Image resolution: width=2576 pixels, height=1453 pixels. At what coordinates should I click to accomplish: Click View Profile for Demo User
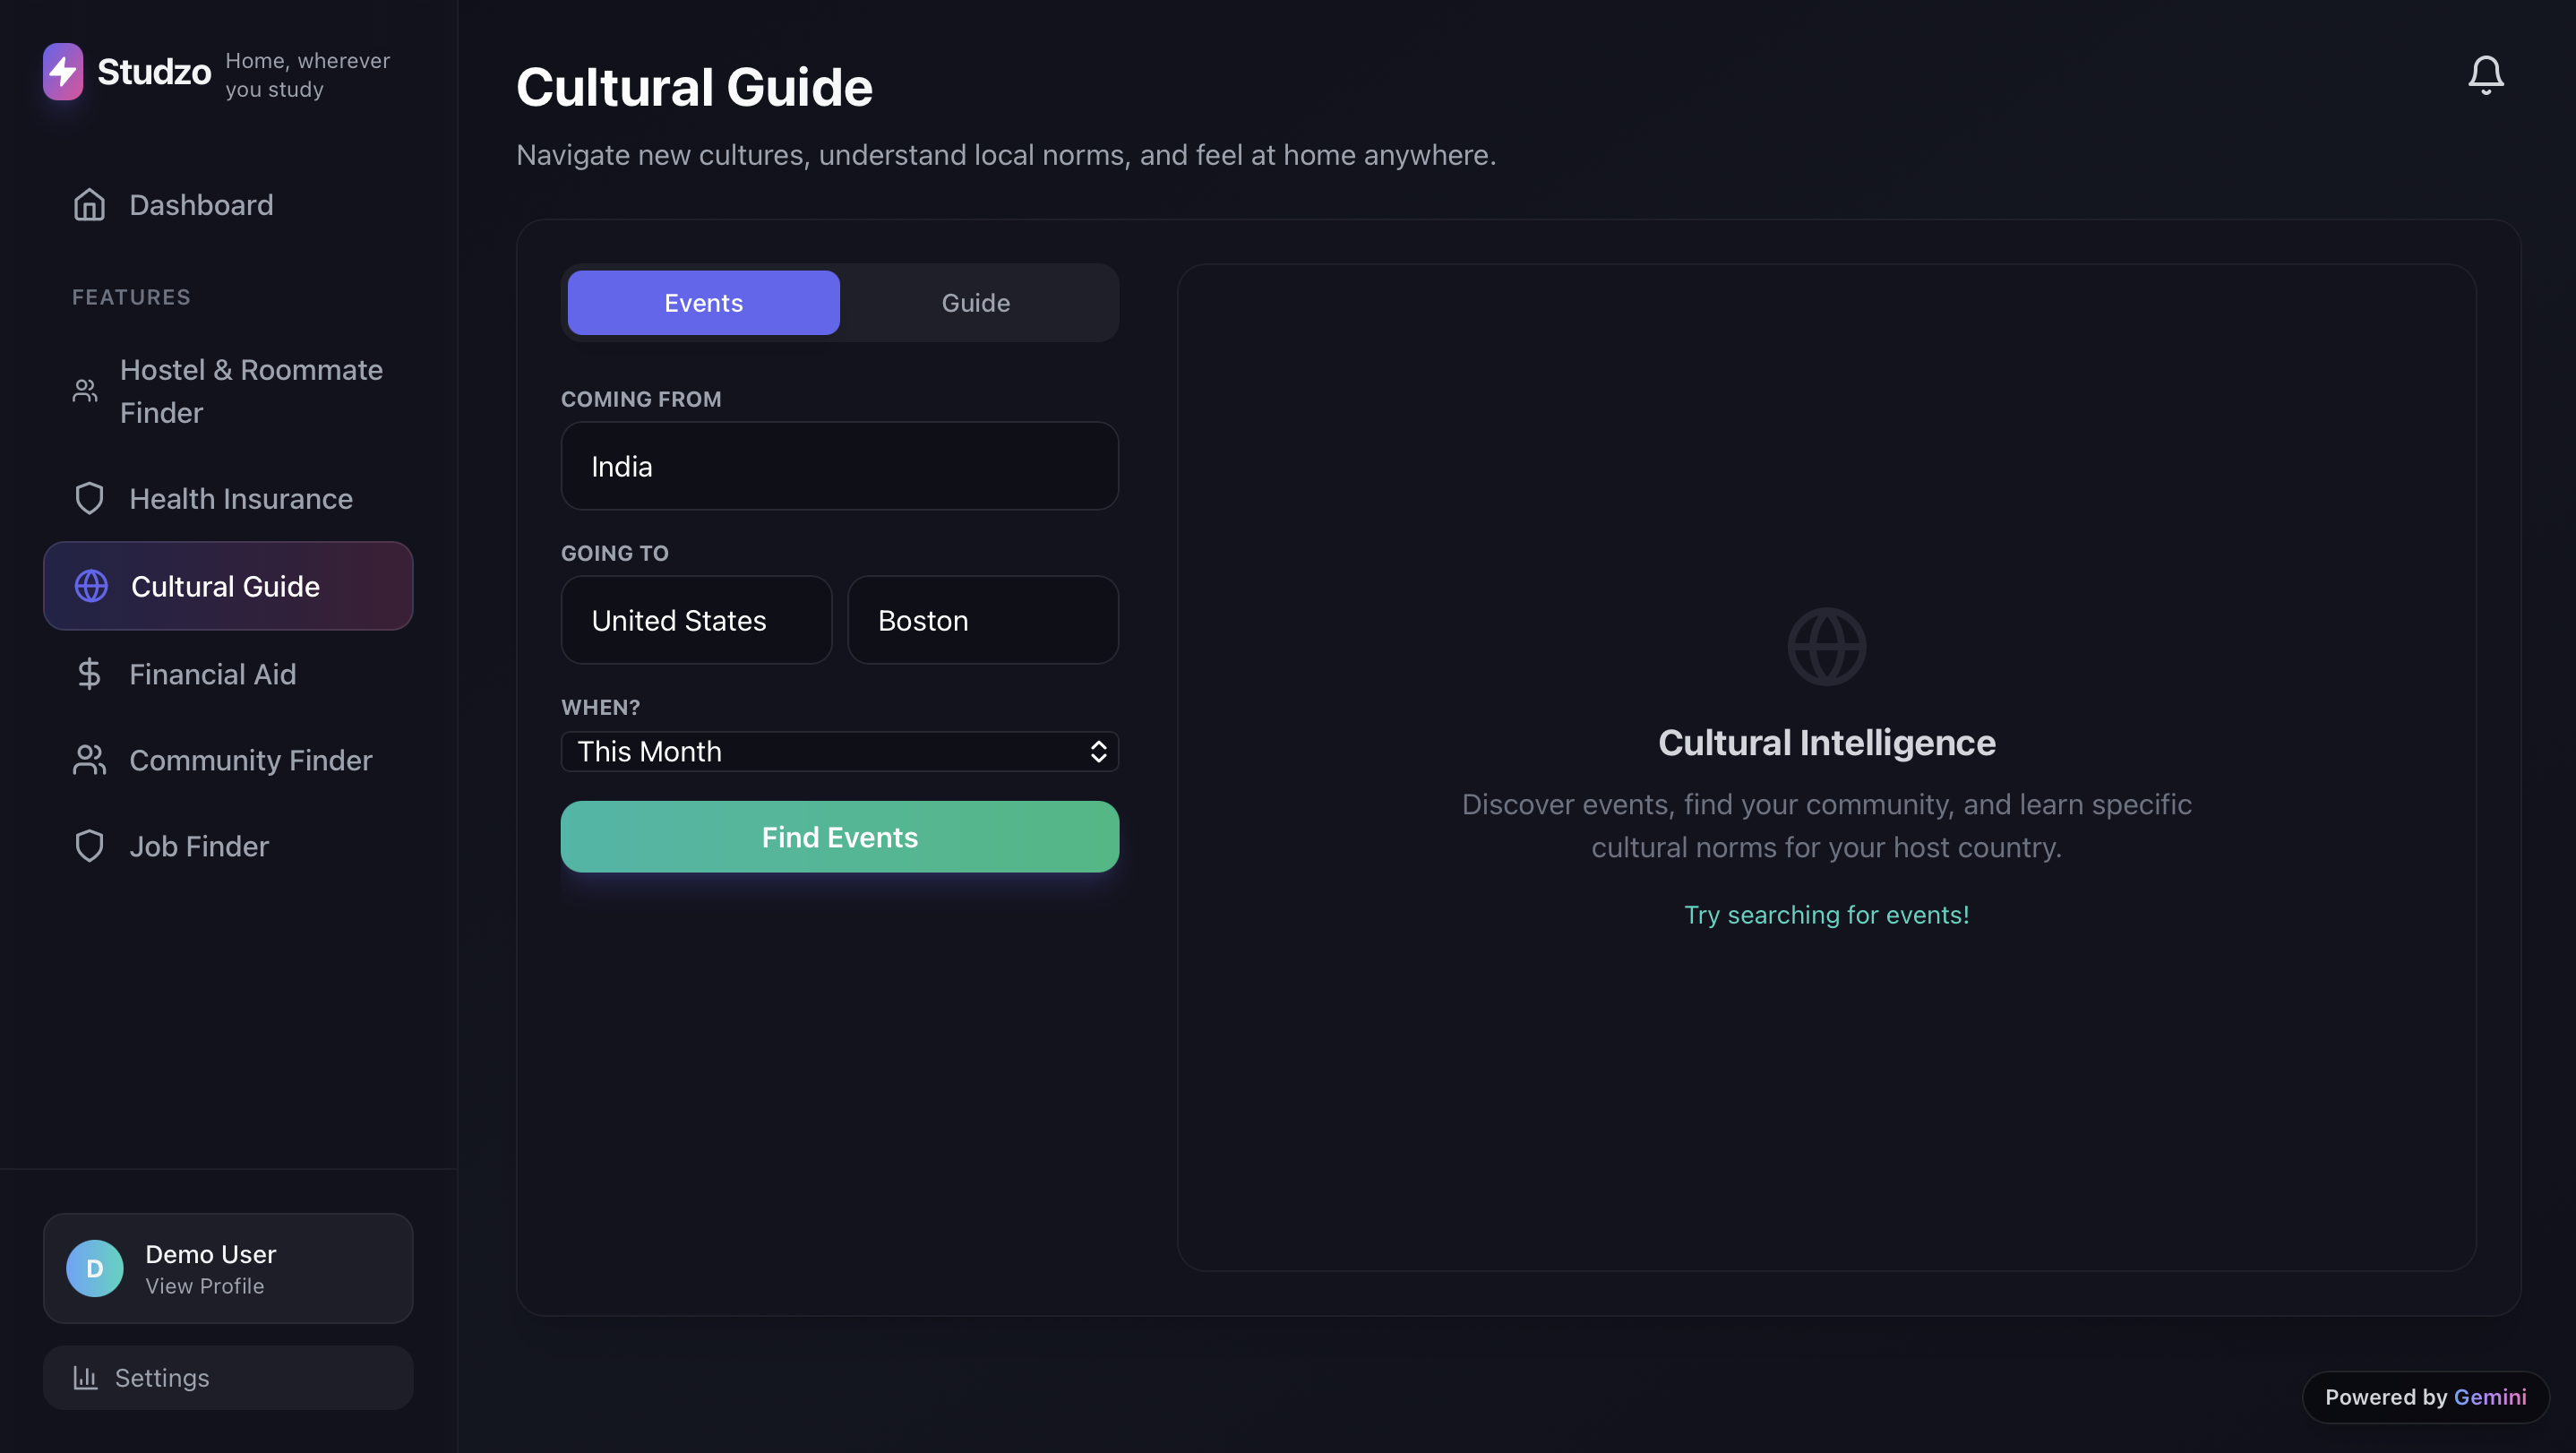(205, 1286)
